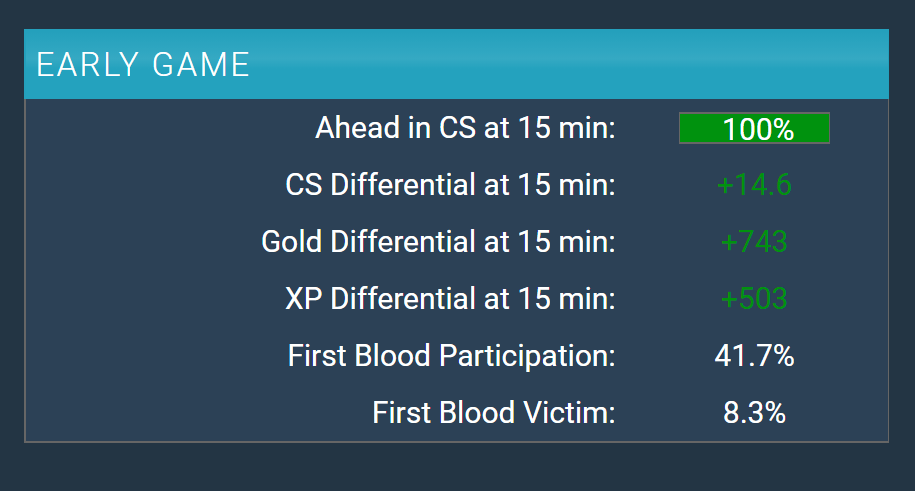Click the CS Differential at 15 min label
Viewport: 915px width, 491px height.
coord(450,185)
